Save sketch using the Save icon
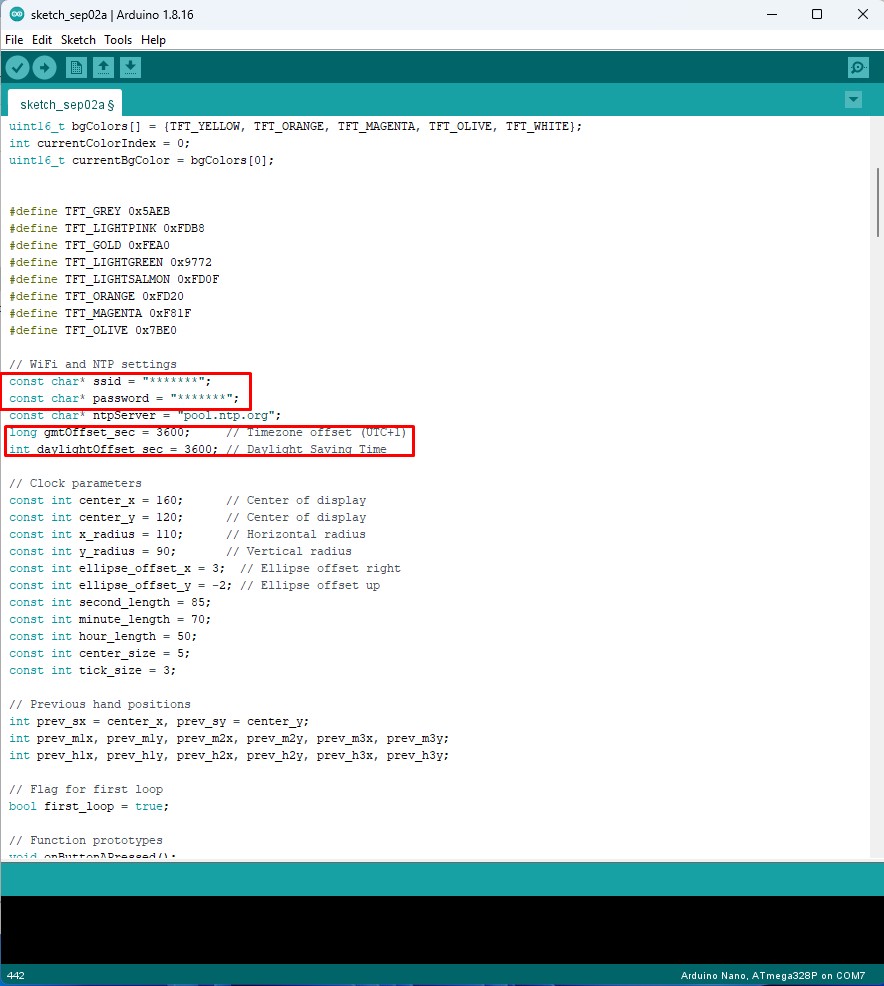Screen dimensions: 884x986 tap(130, 67)
